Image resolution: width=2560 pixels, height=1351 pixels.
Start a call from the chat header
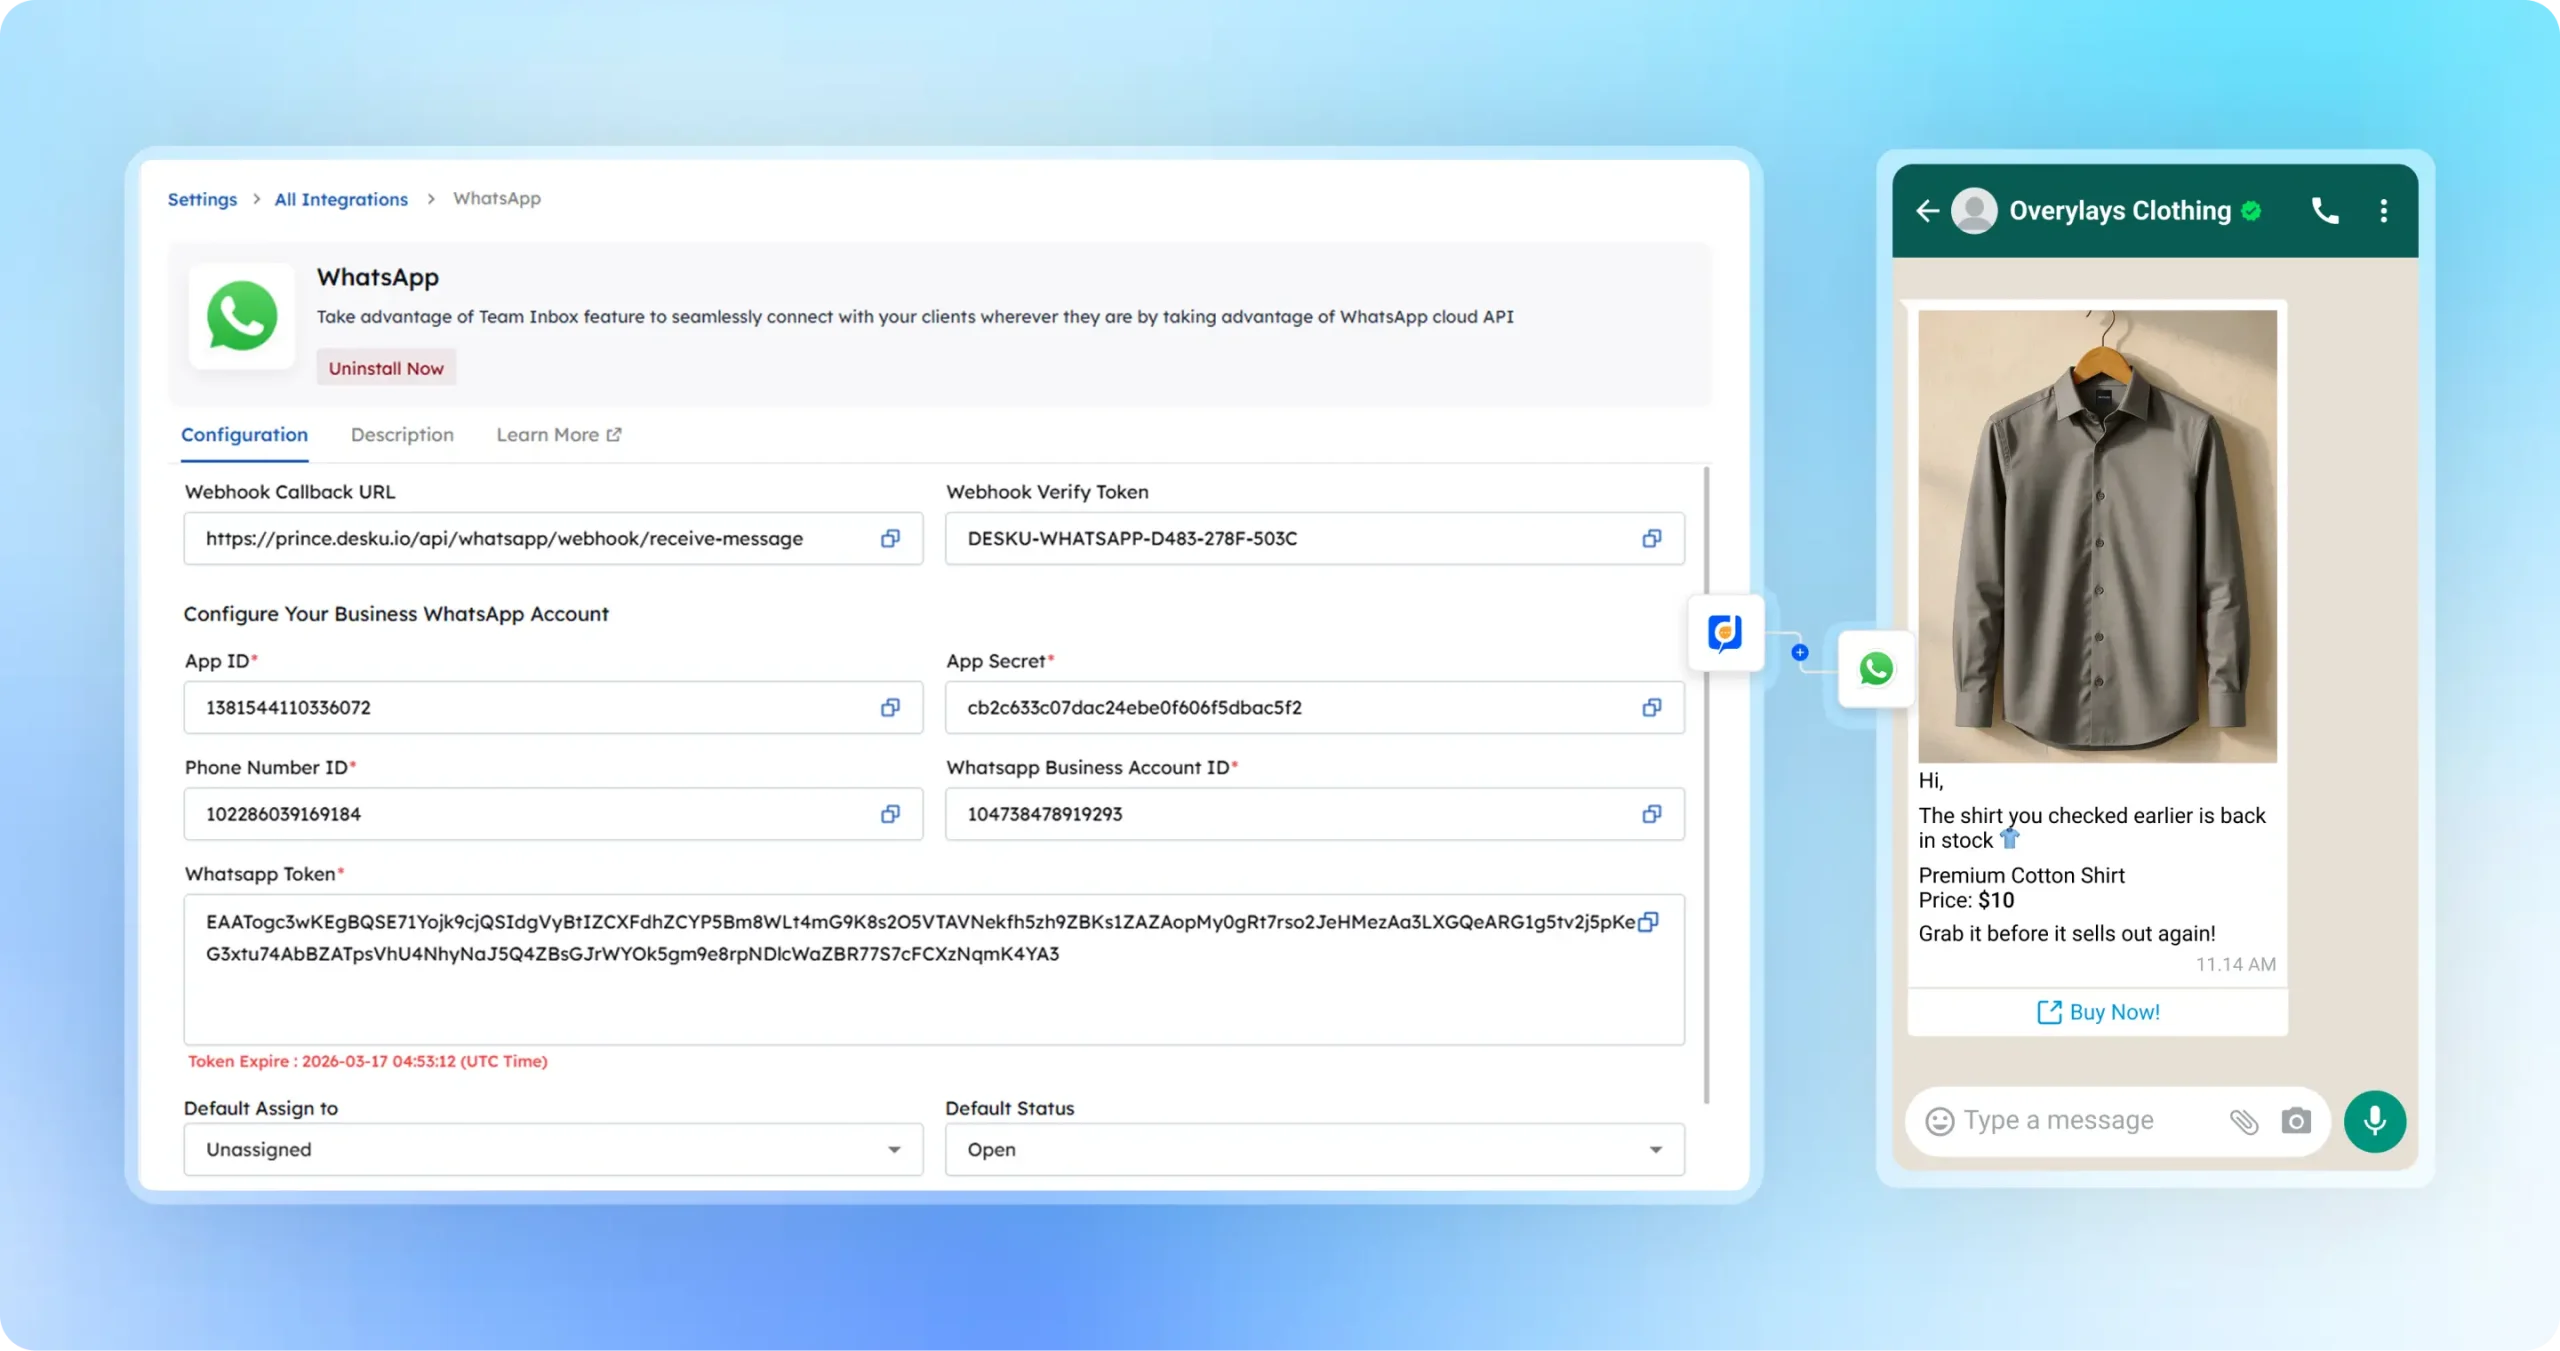pyautogui.click(x=2325, y=210)
